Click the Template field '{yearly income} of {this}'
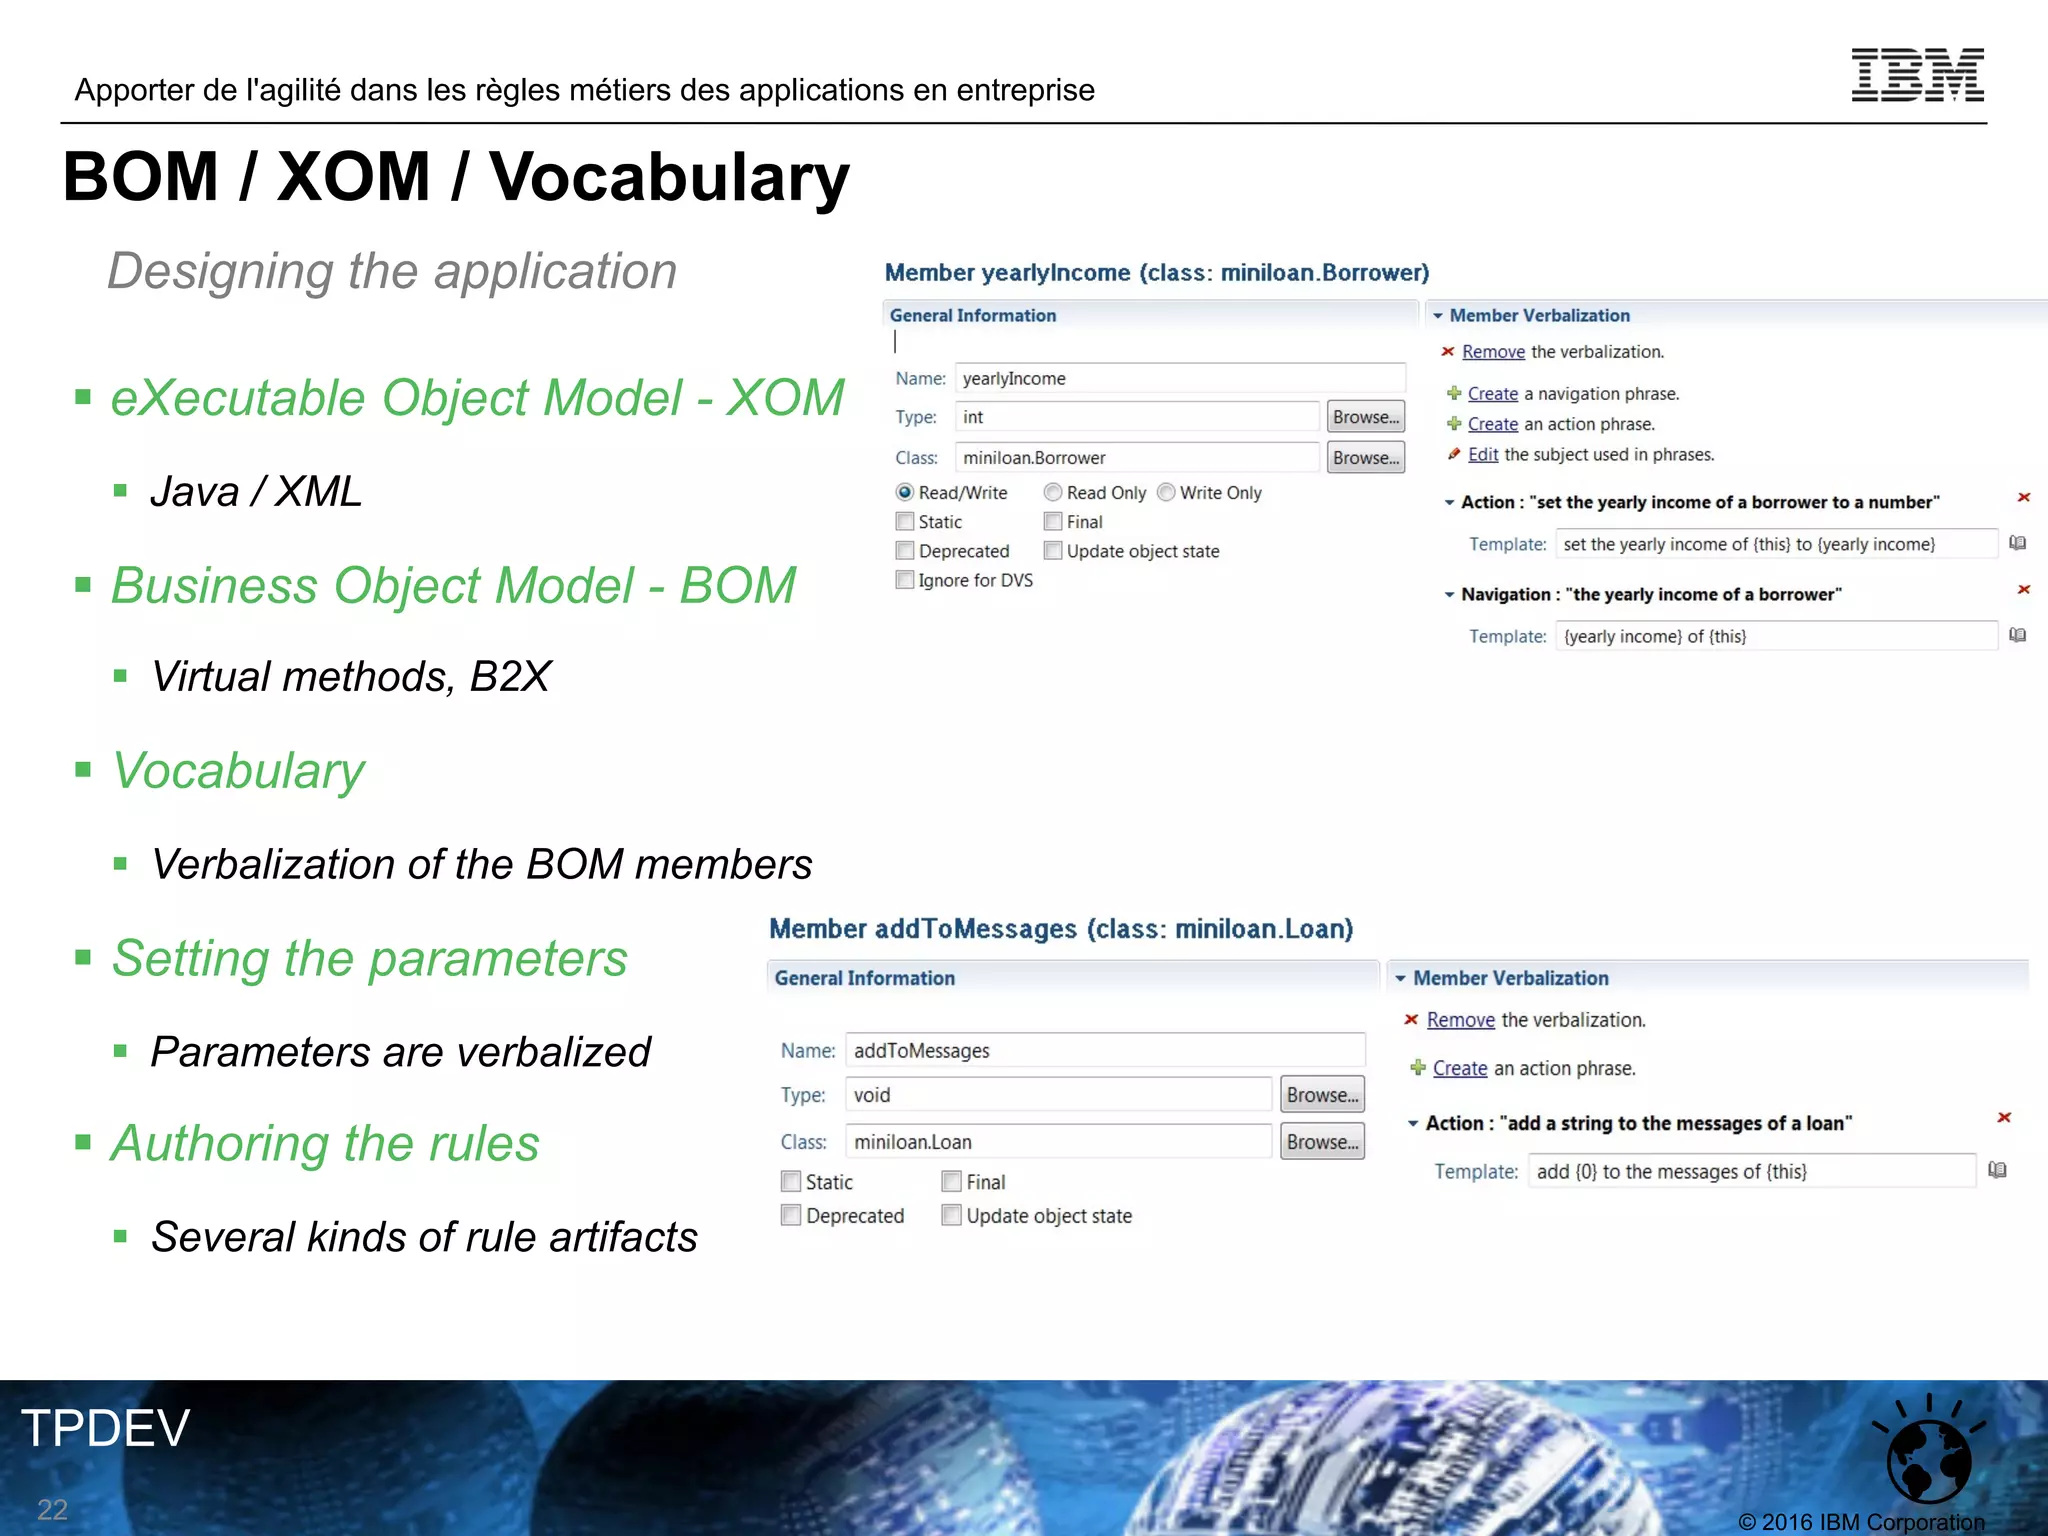2048x1536 pixels. tap(1777, 636)
